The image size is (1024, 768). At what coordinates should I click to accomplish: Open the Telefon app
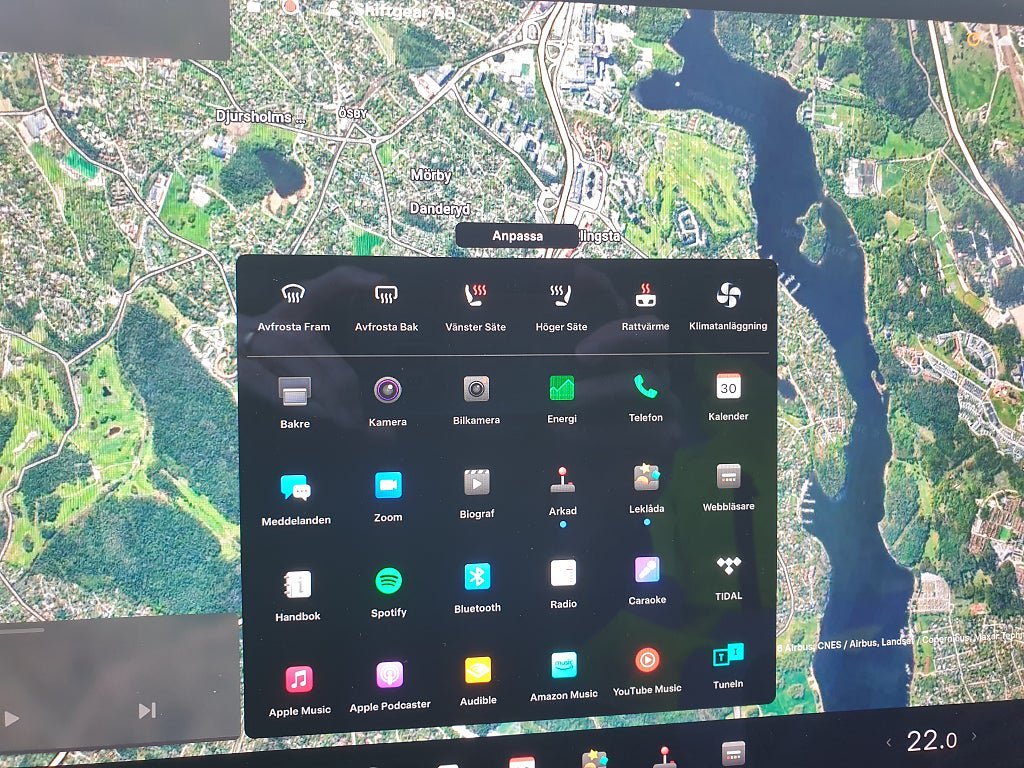[645, 387]
